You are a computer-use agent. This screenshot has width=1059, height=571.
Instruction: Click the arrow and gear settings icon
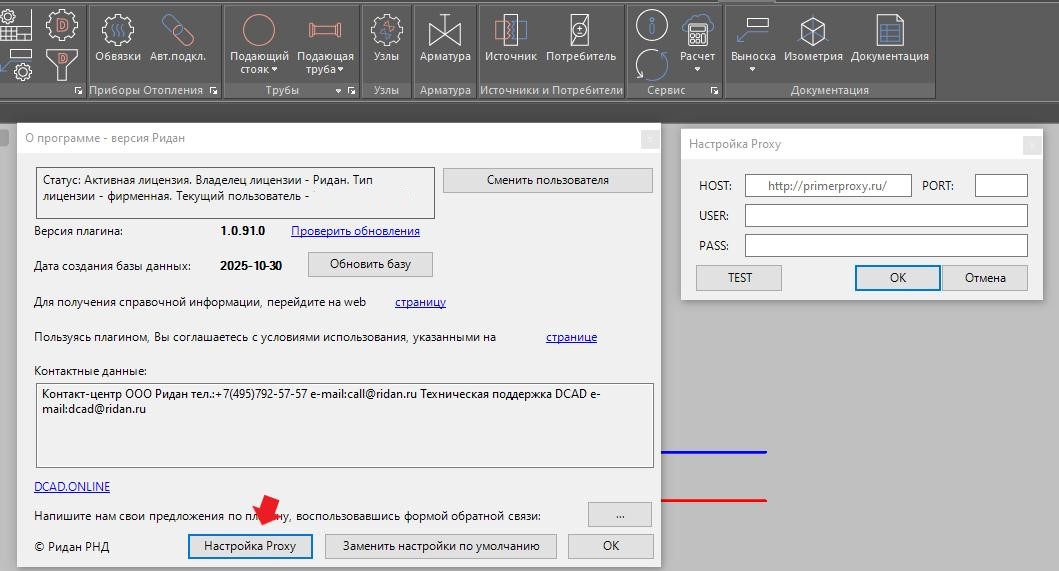click(x=16, y=65)
